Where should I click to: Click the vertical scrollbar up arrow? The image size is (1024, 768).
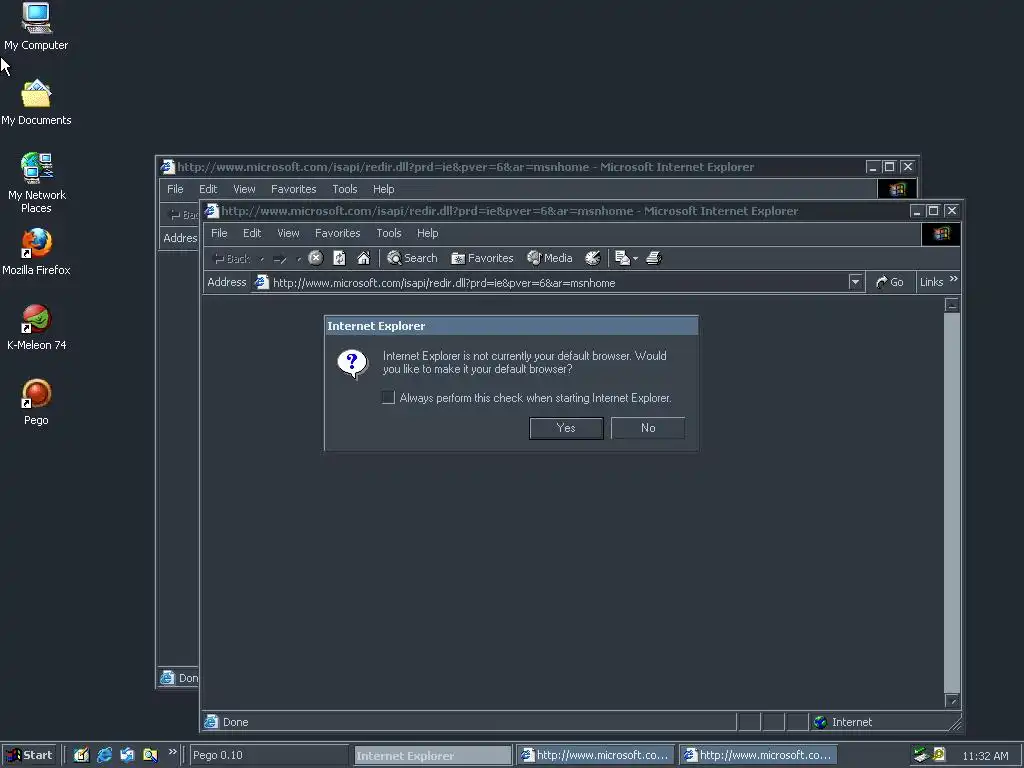point(952,305)
